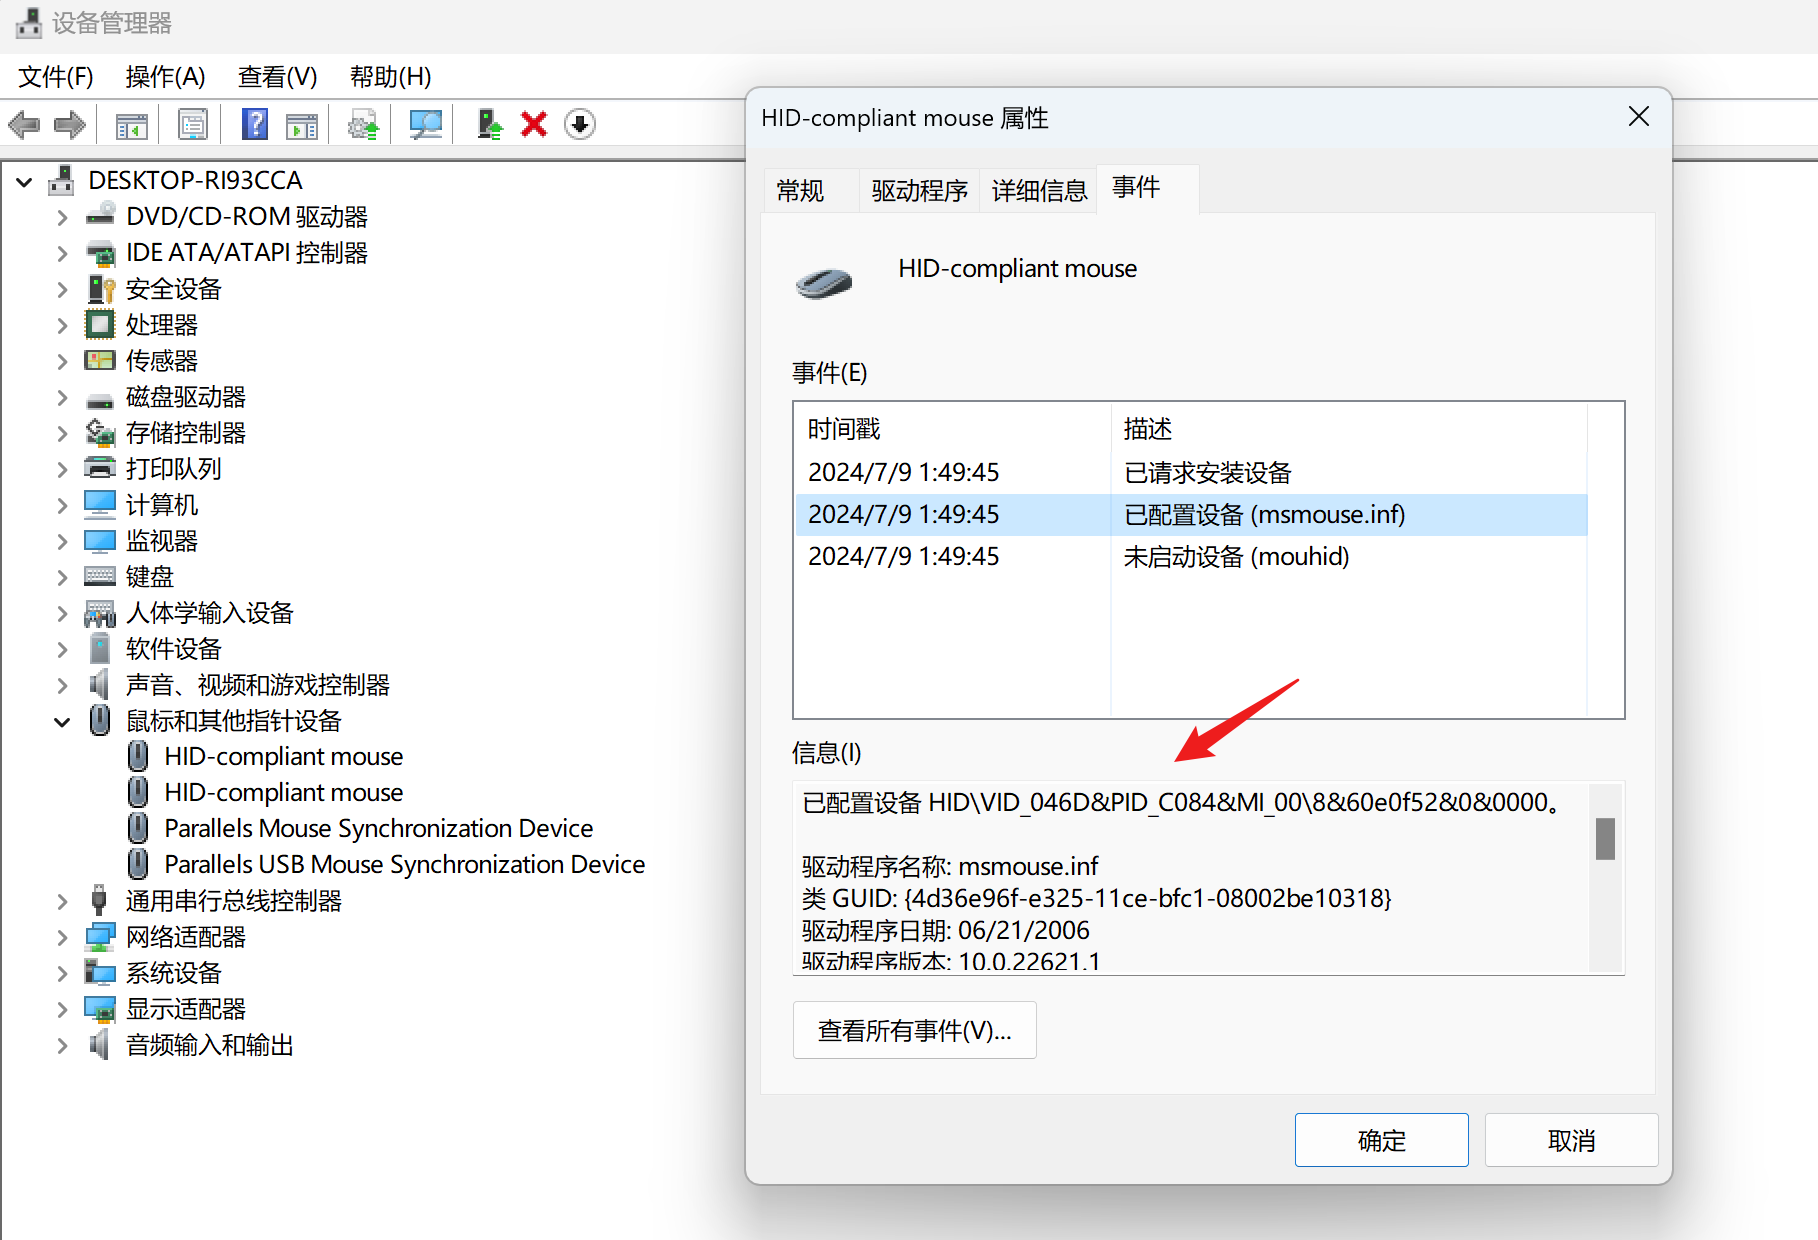Click the 确定 button

click(1381, 1140)
